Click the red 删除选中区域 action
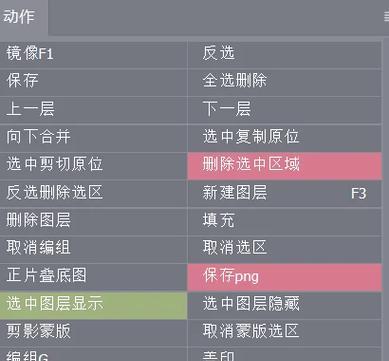This screenshot has width=389, height=361. pos(284,166)
